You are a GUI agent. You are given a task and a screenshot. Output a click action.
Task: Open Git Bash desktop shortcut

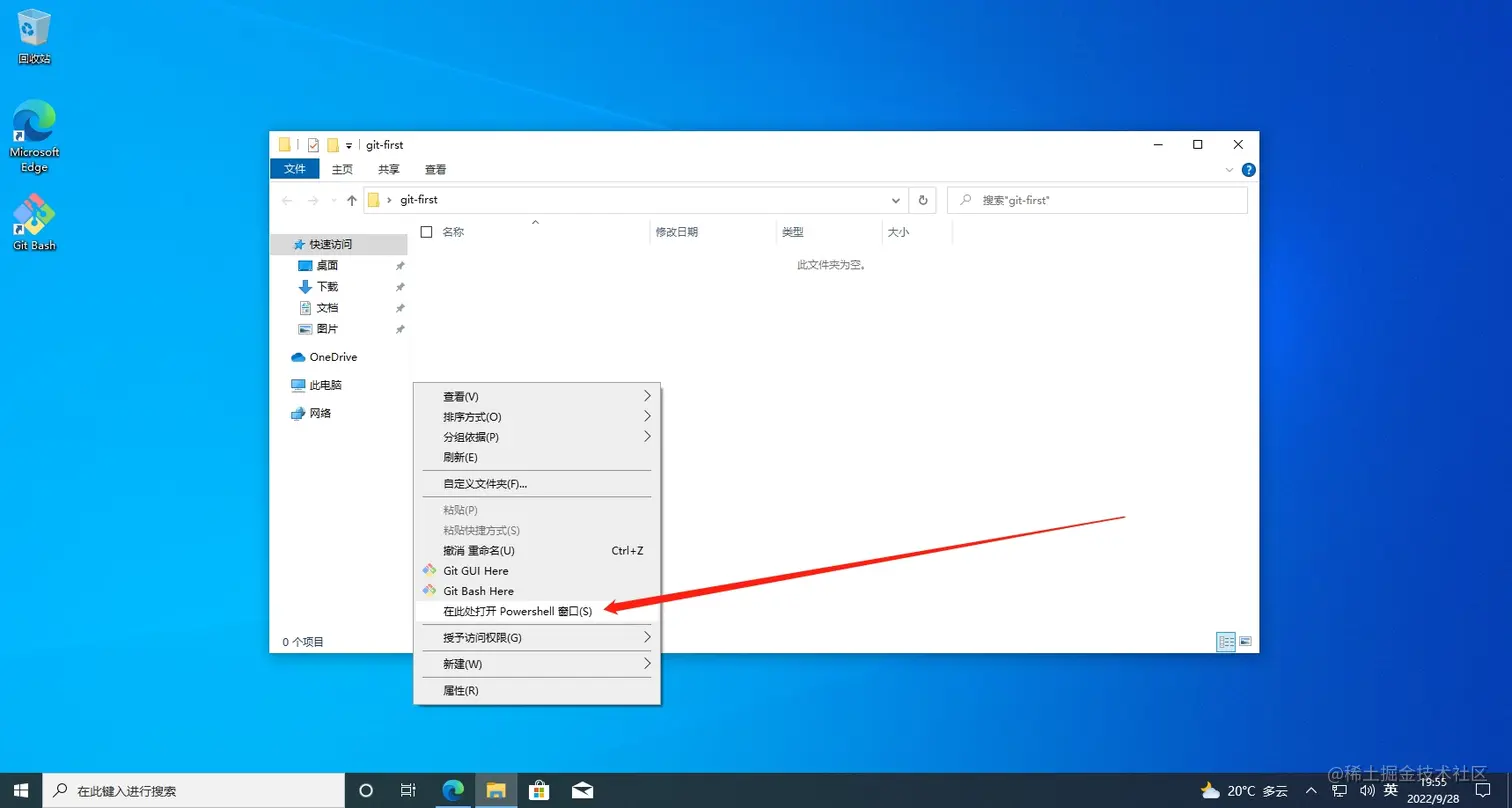pos(34,221)
